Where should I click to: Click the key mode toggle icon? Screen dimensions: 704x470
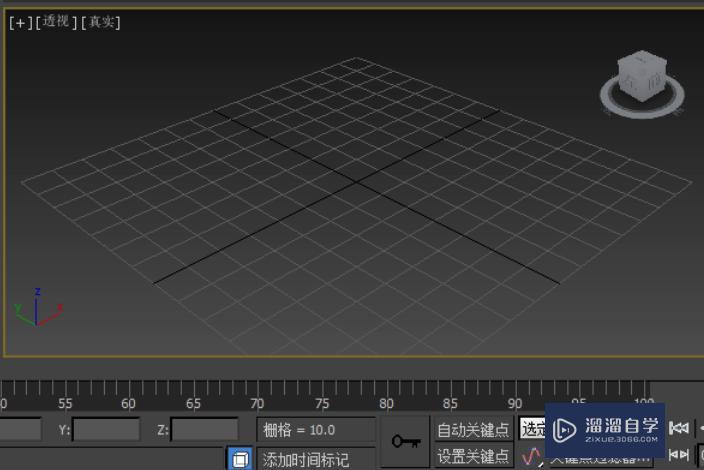coord(678,455)
